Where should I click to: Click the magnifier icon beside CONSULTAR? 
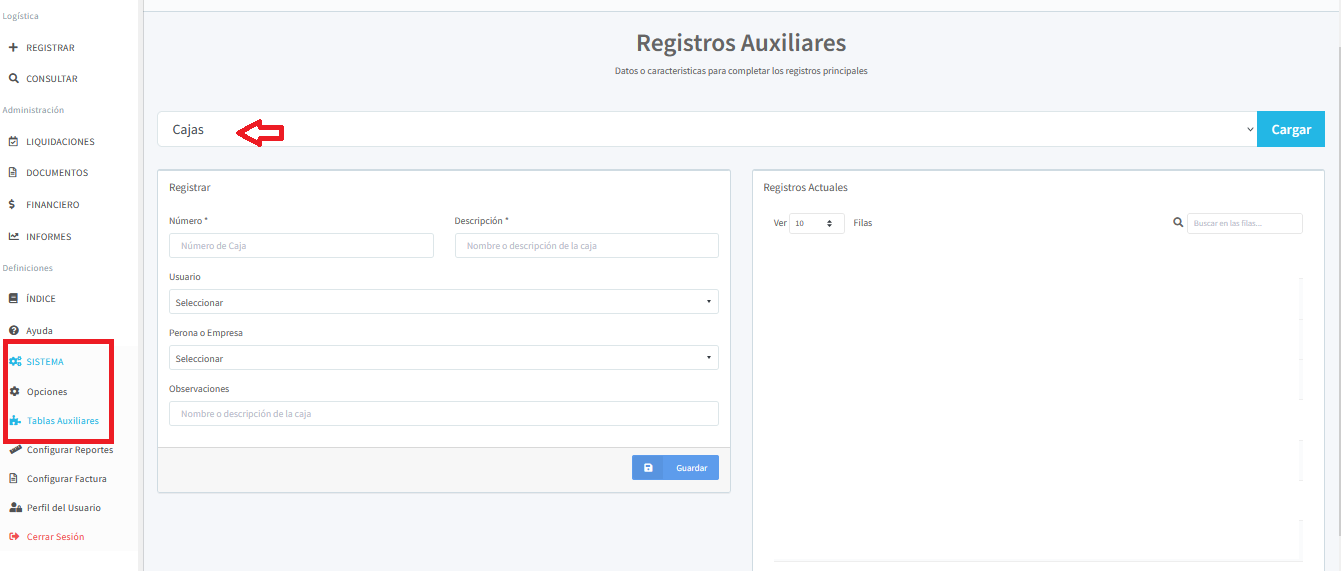point(13,79)
